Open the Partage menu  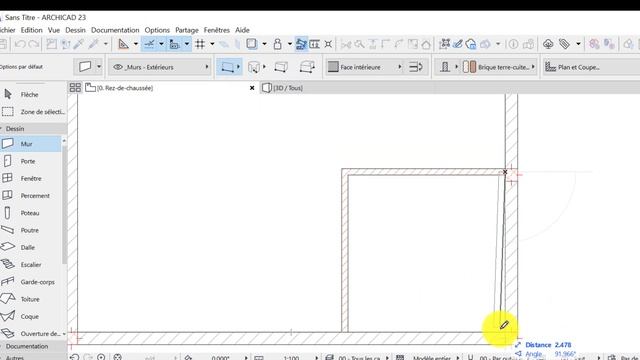187,30
